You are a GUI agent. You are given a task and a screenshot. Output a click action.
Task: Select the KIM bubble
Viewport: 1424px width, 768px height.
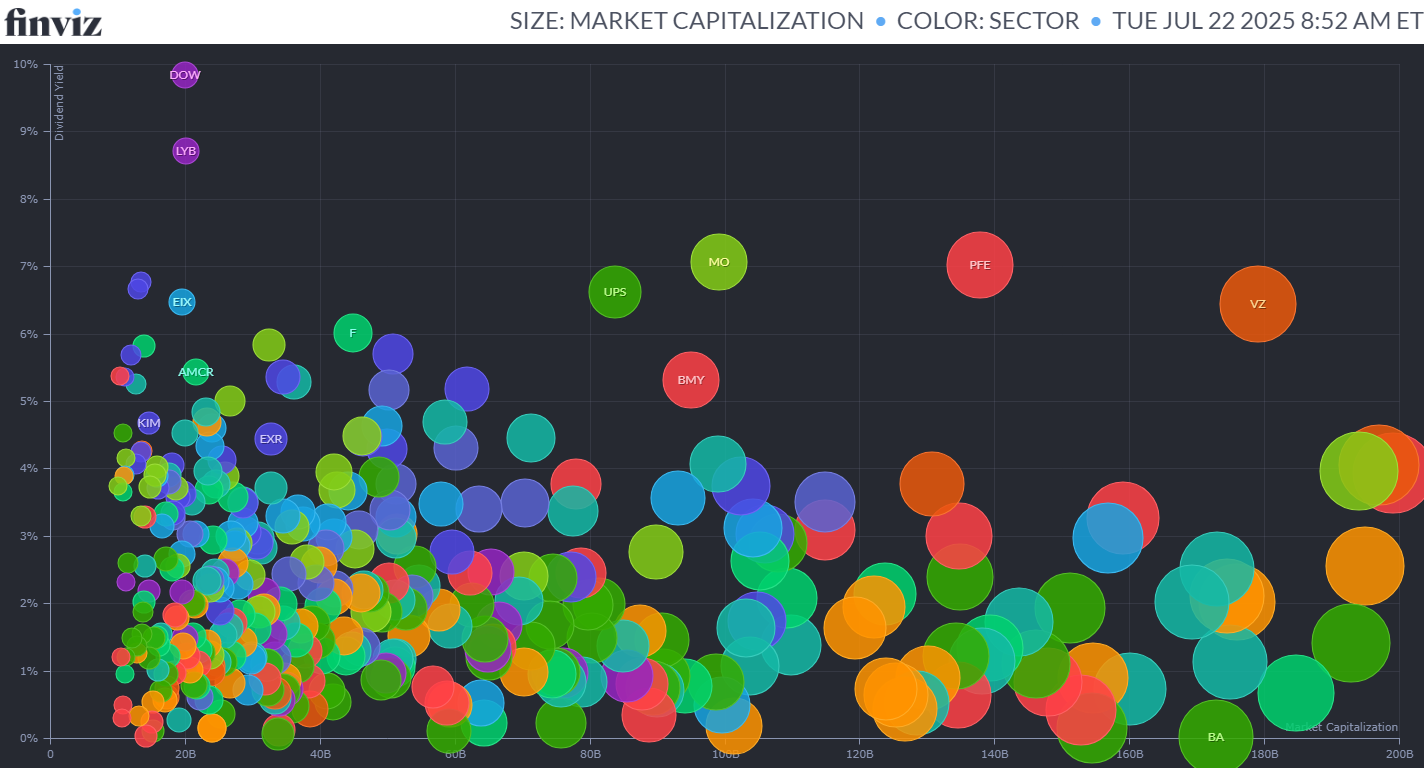coord(149,423)
